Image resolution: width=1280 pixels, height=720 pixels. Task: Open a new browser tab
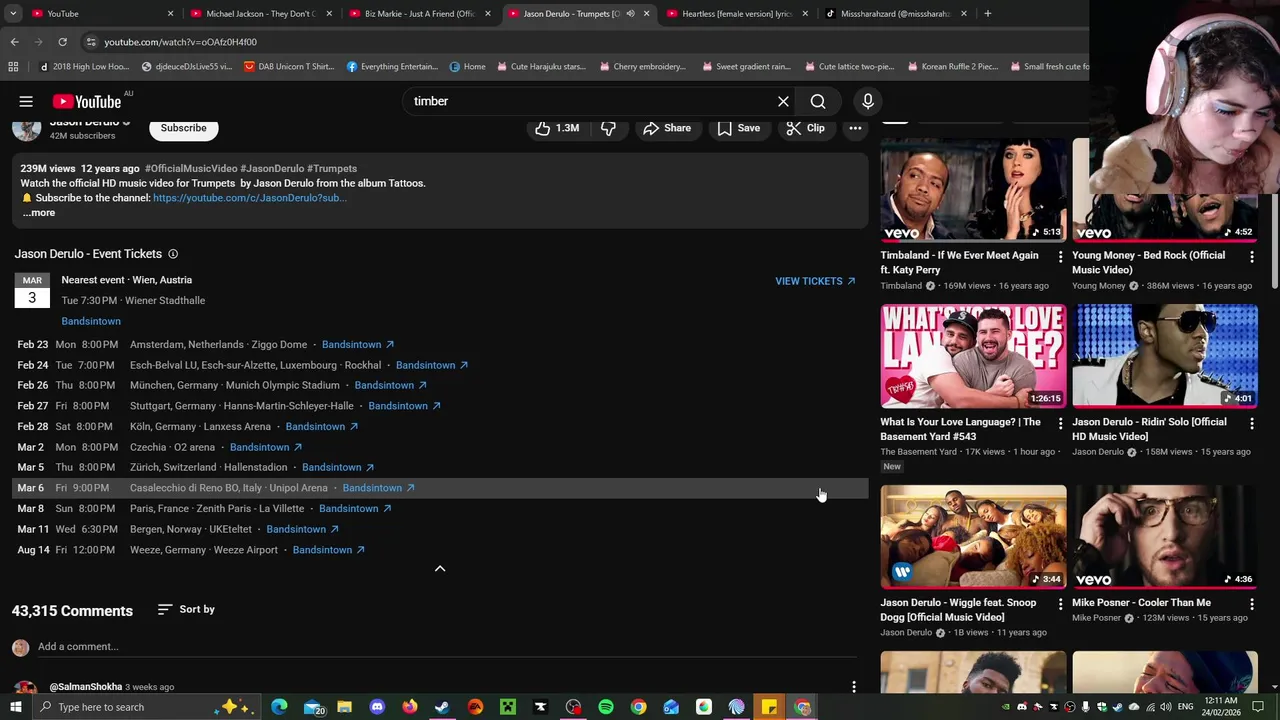(987, 14)
